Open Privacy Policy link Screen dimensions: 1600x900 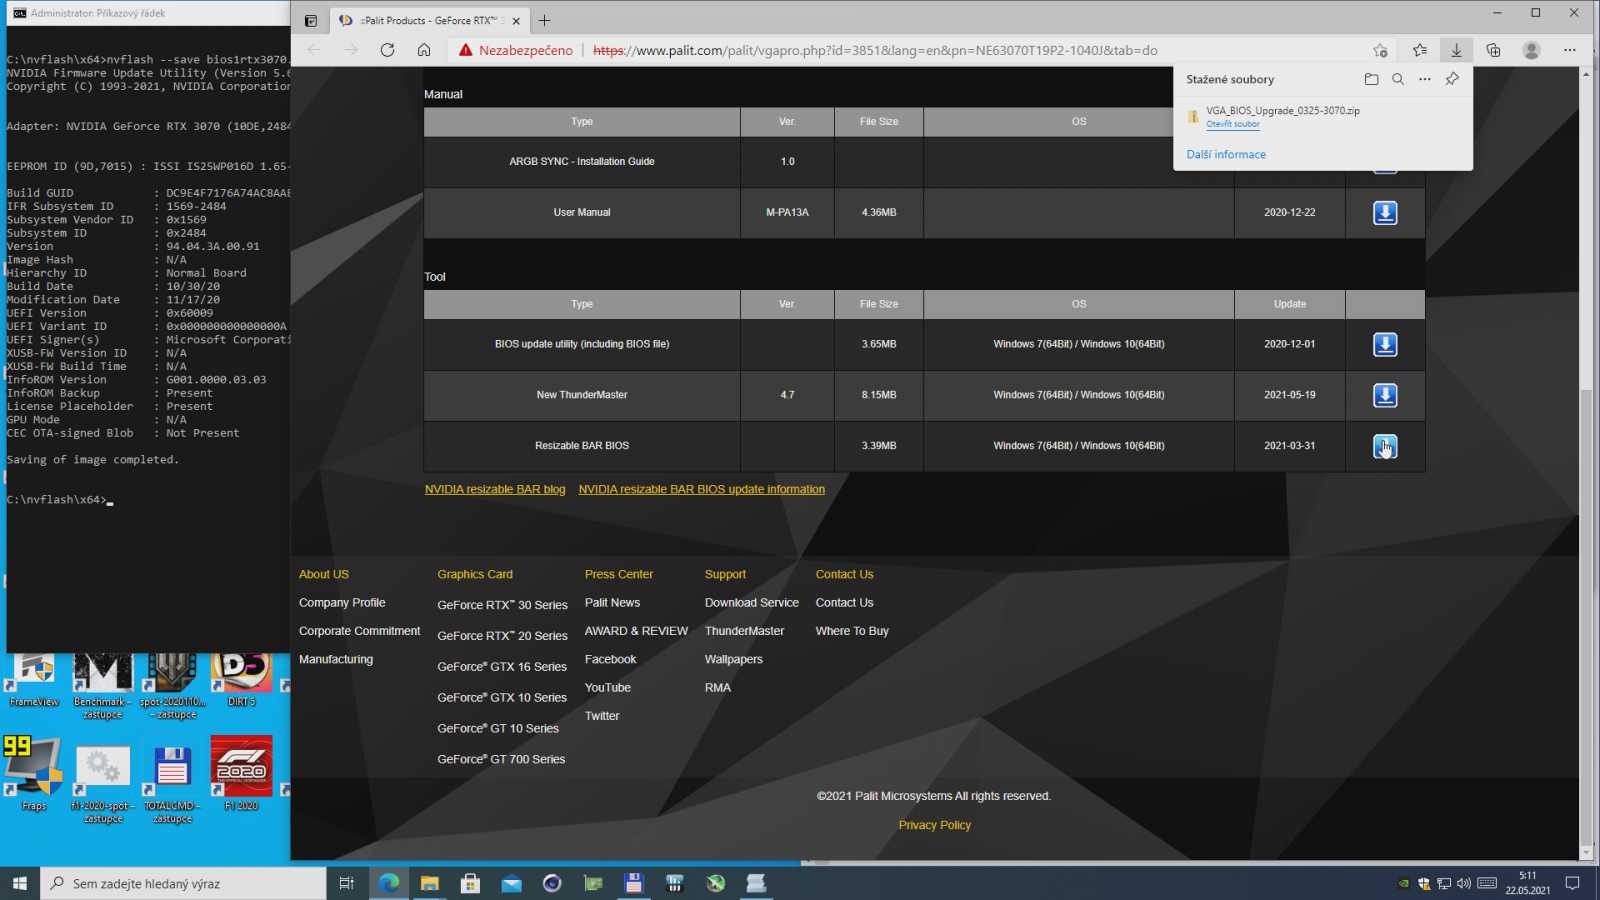(935, 825)
